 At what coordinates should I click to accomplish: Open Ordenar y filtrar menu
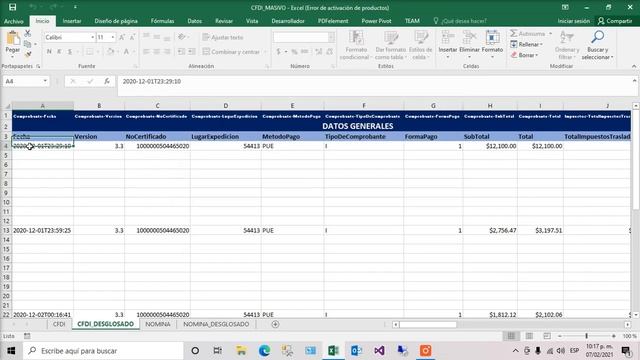(567, 45)
